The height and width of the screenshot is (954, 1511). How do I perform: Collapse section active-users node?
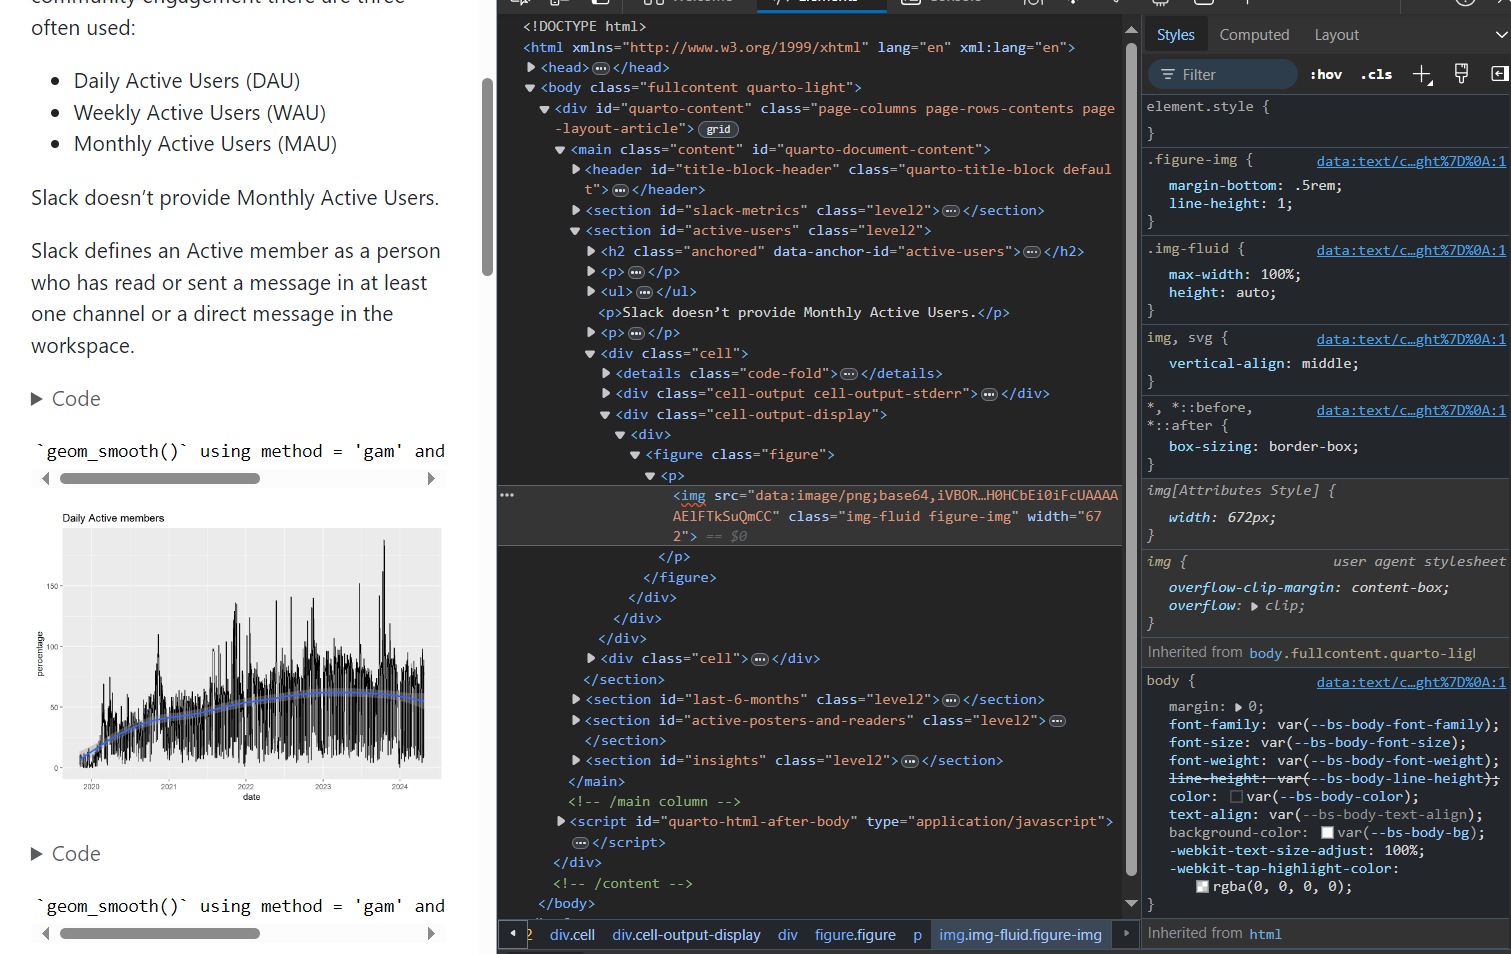coord(575,231)
